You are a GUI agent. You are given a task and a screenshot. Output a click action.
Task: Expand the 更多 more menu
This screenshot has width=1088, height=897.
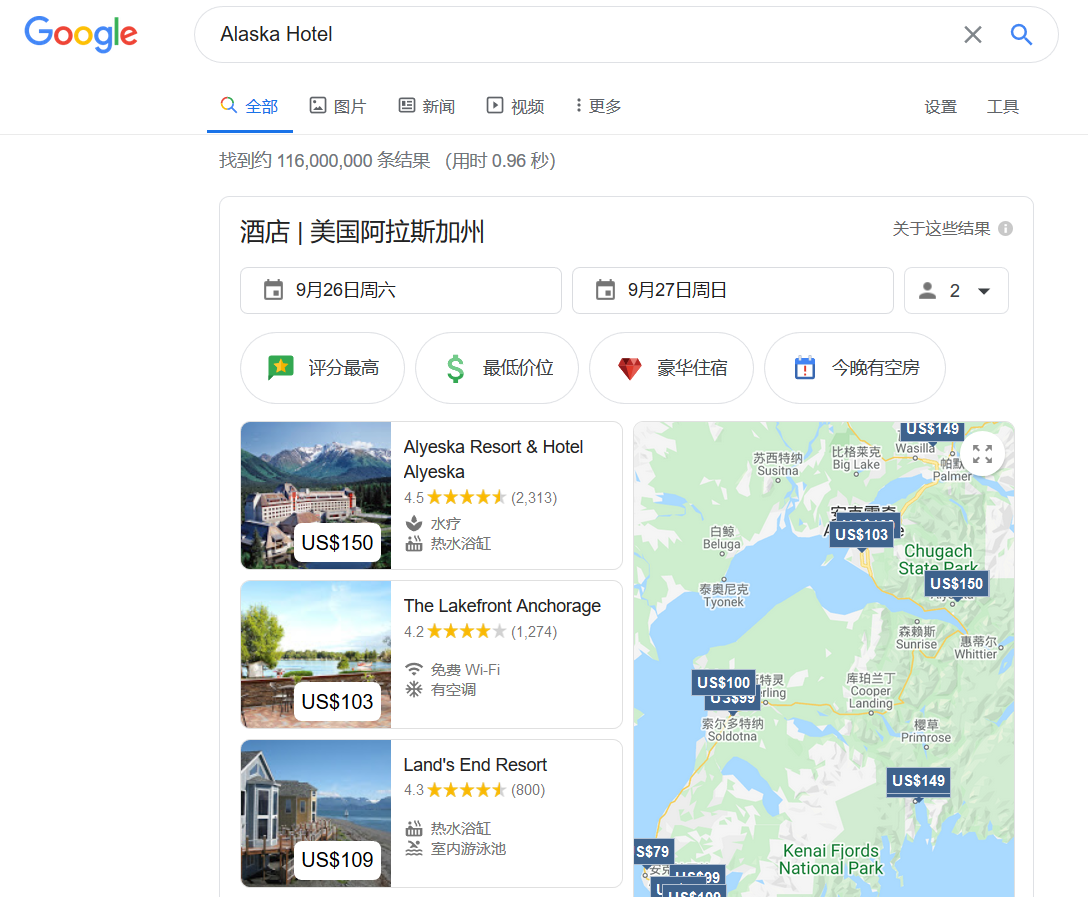click(x=598, y=106)
